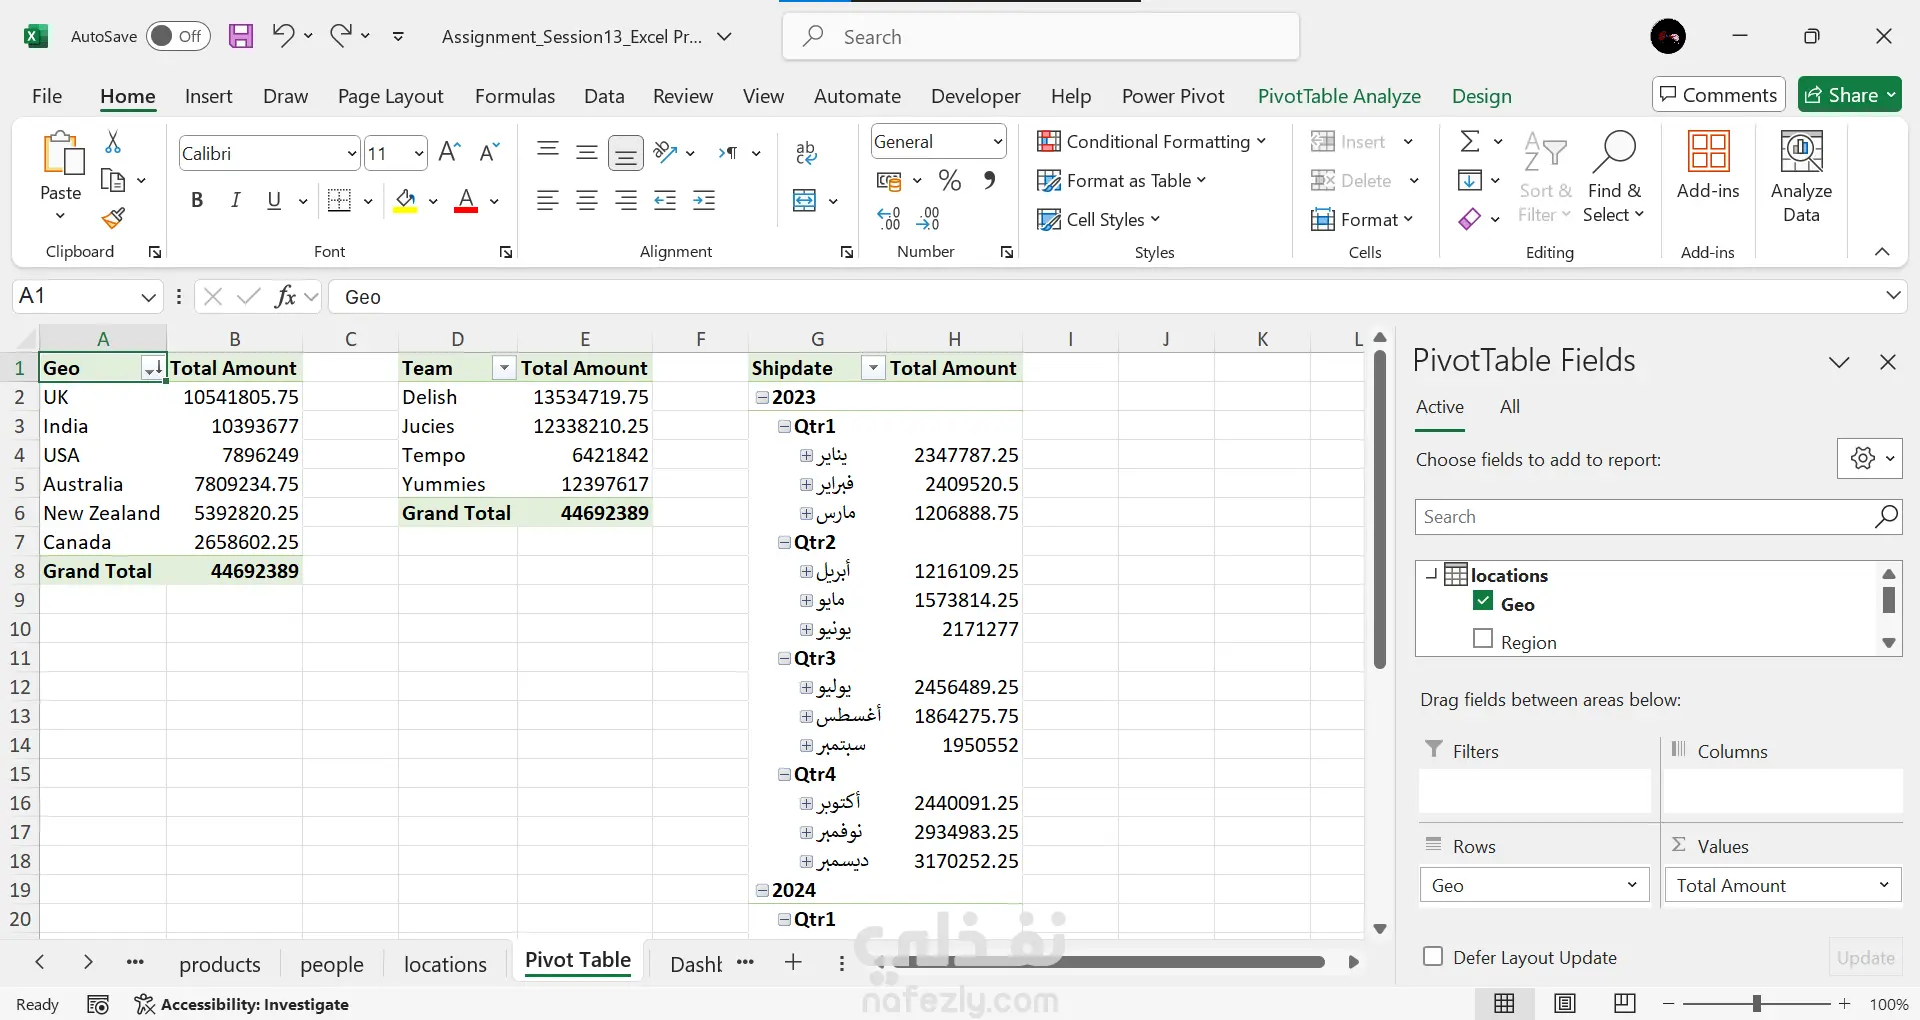Click the Borders icon
Screen dimensions: 1920x1020
(340, 201)
